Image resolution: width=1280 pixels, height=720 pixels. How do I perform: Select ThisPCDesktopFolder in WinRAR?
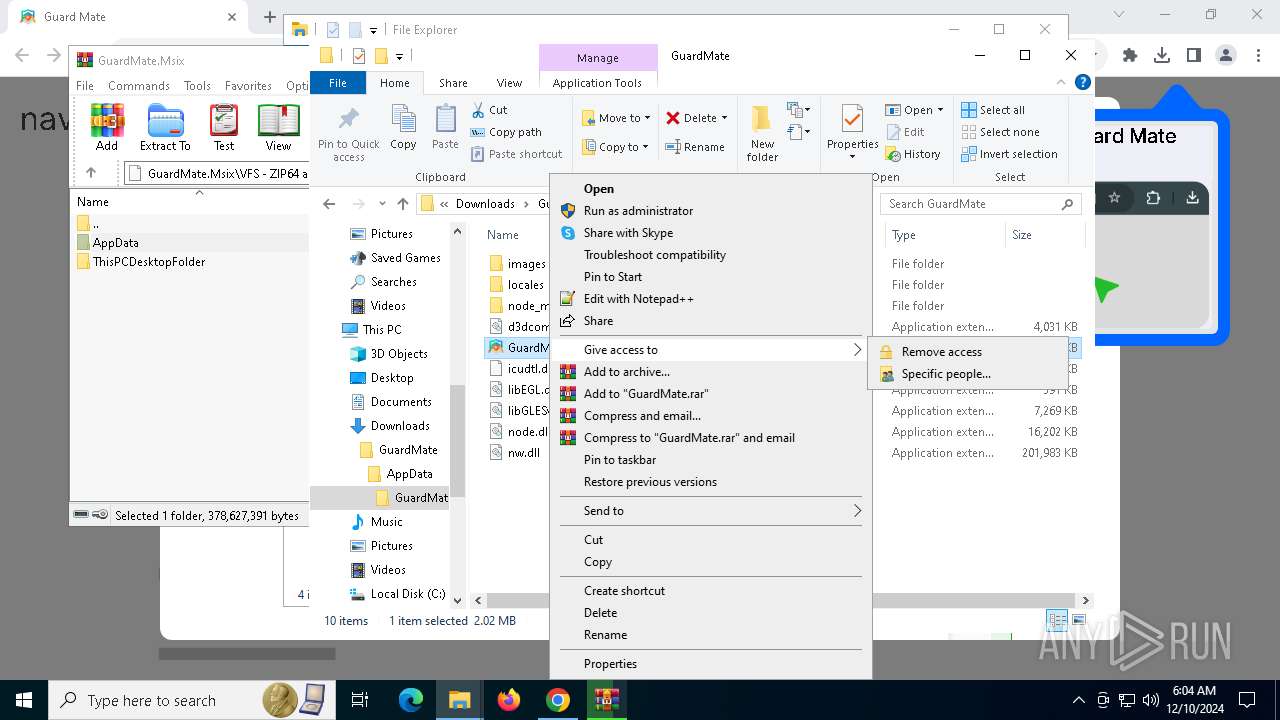pos(149,262)
